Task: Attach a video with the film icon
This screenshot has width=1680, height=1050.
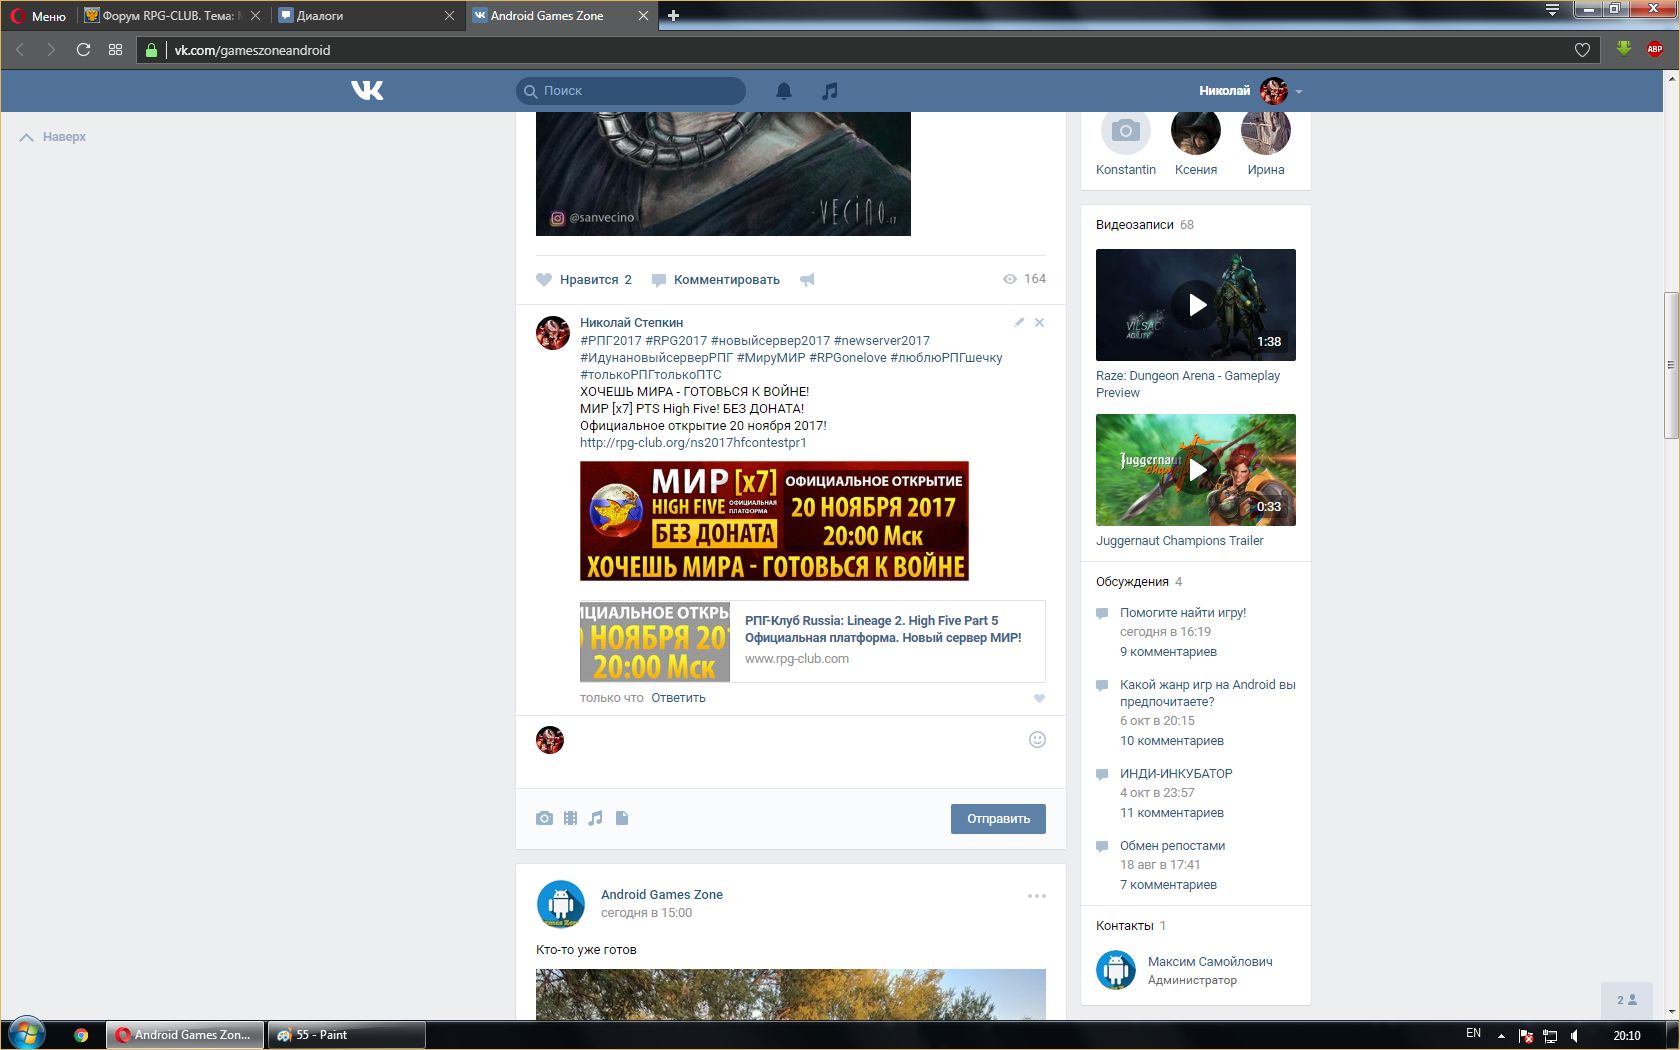Action: click(570, 818)
